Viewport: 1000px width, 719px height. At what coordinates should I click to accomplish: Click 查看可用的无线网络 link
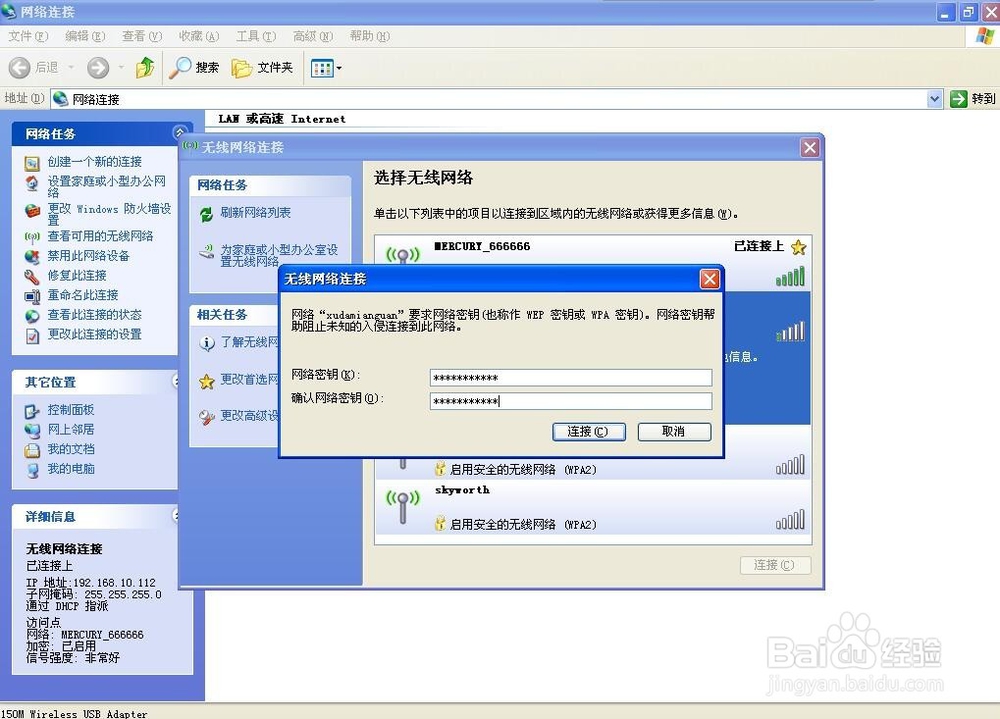[x=100, y=236]
